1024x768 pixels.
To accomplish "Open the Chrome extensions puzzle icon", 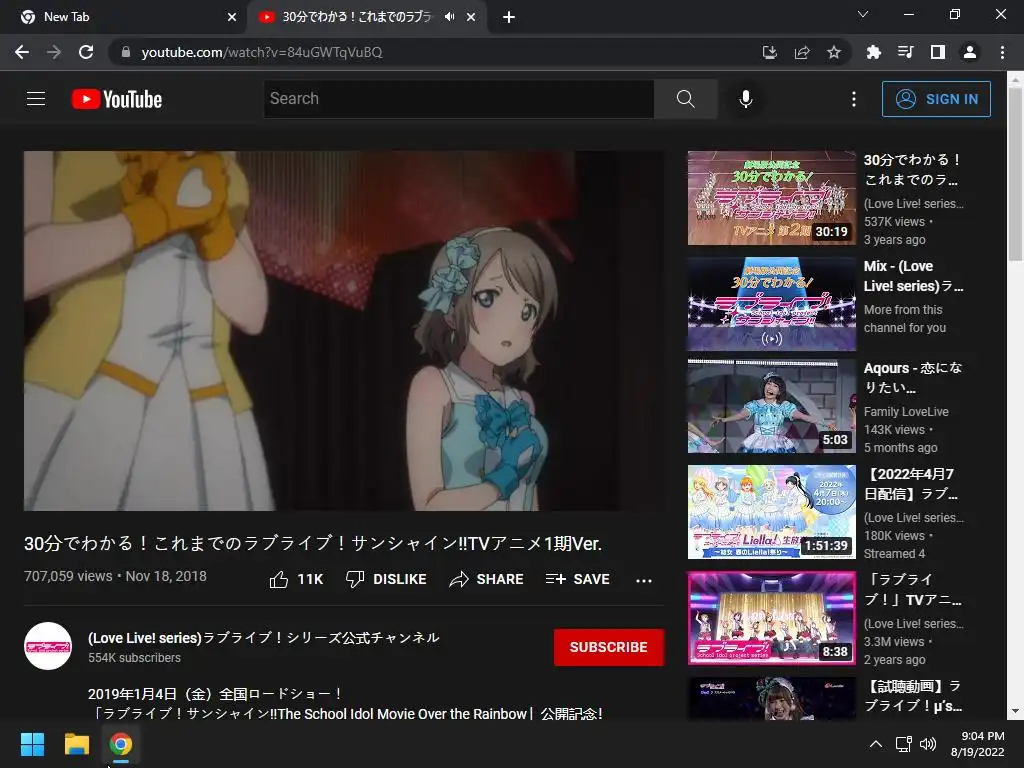I will [873, 52].
